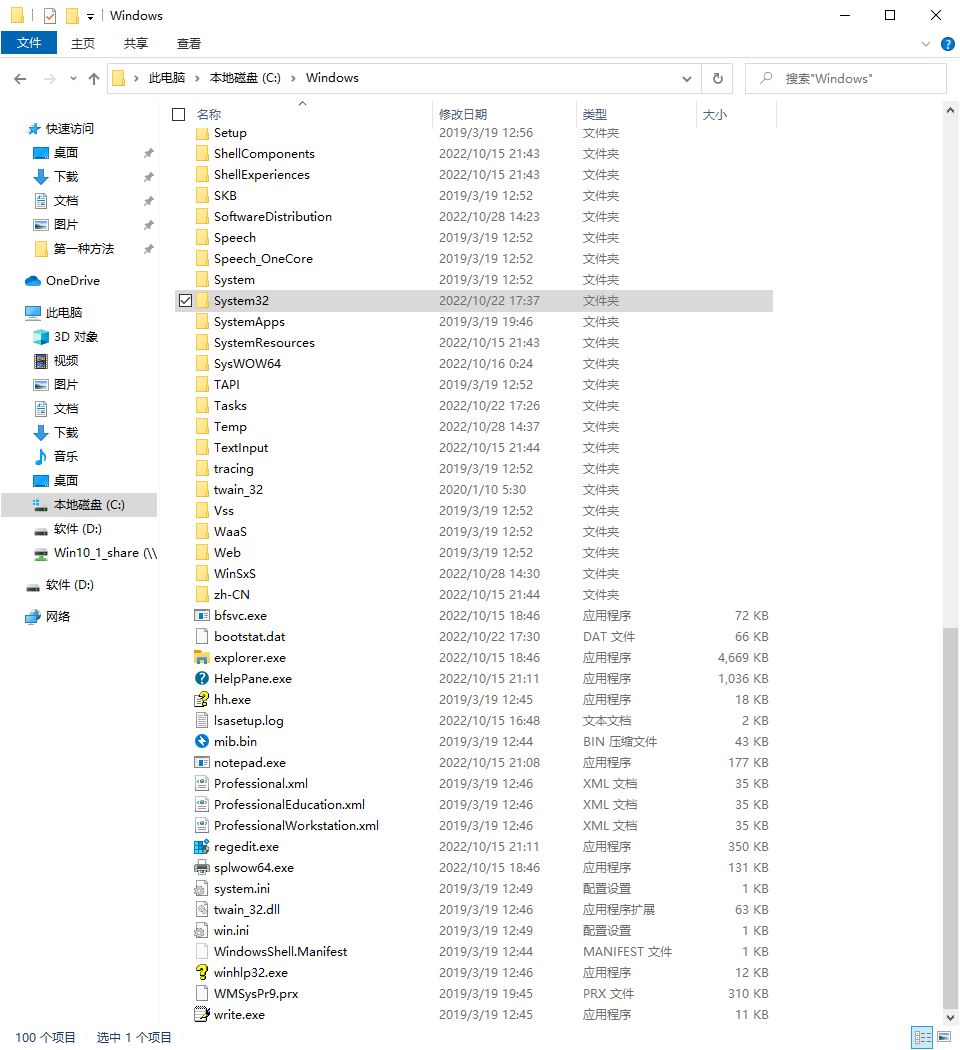Click 此电脑 in the address breadcrumb
The width and height of the screenshot is (960, 1050).
tap(167, 78)
